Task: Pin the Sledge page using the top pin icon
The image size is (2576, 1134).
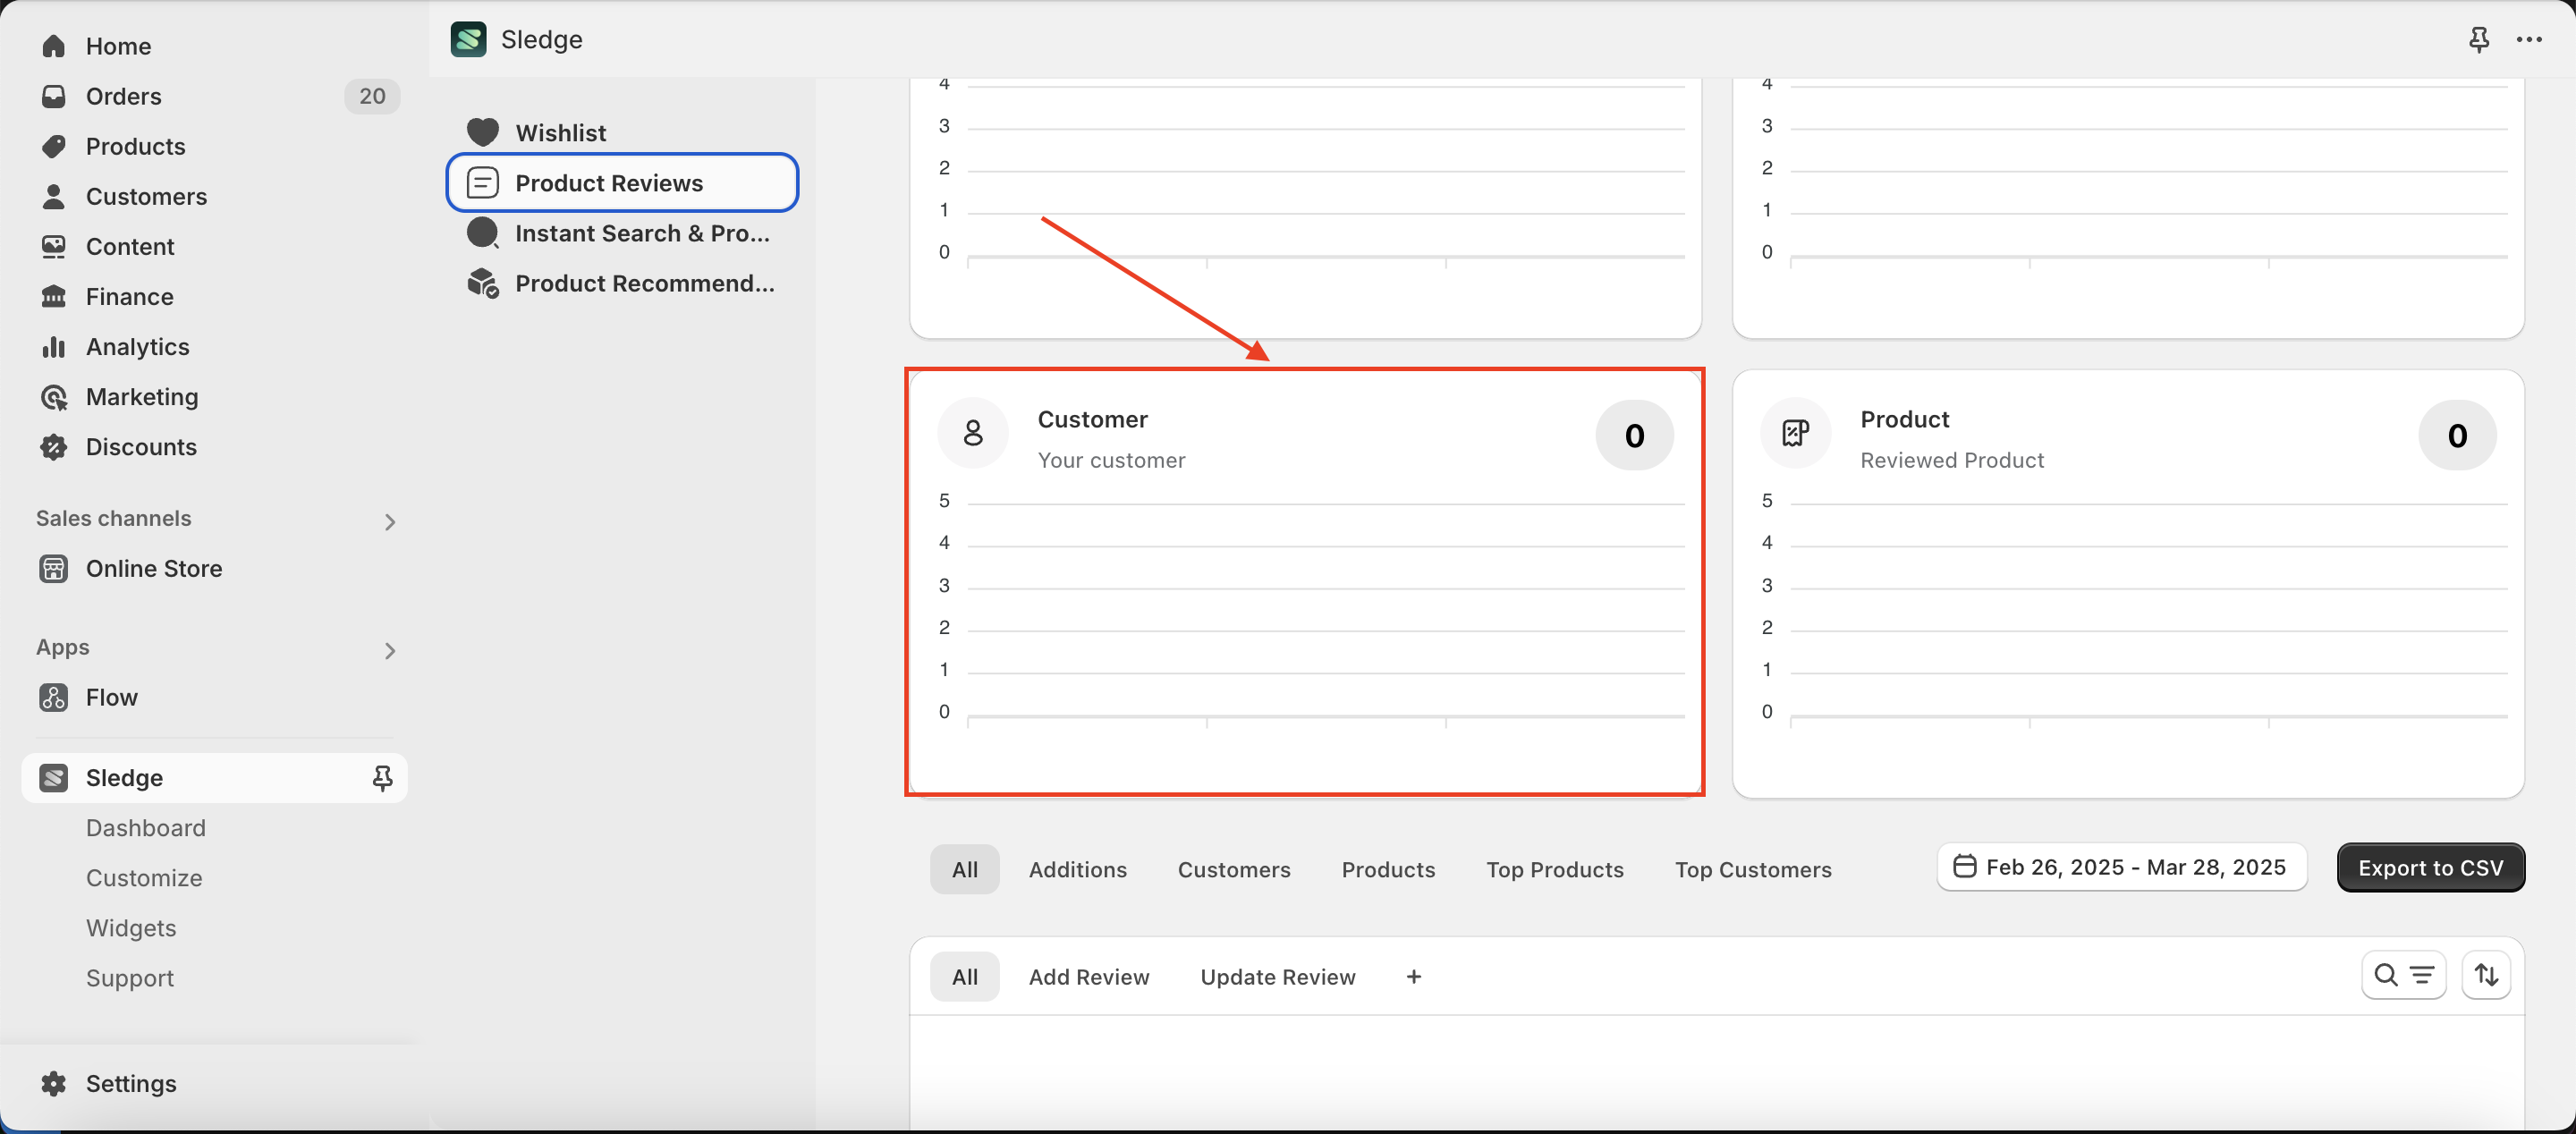Action: tap(2479, 39)
